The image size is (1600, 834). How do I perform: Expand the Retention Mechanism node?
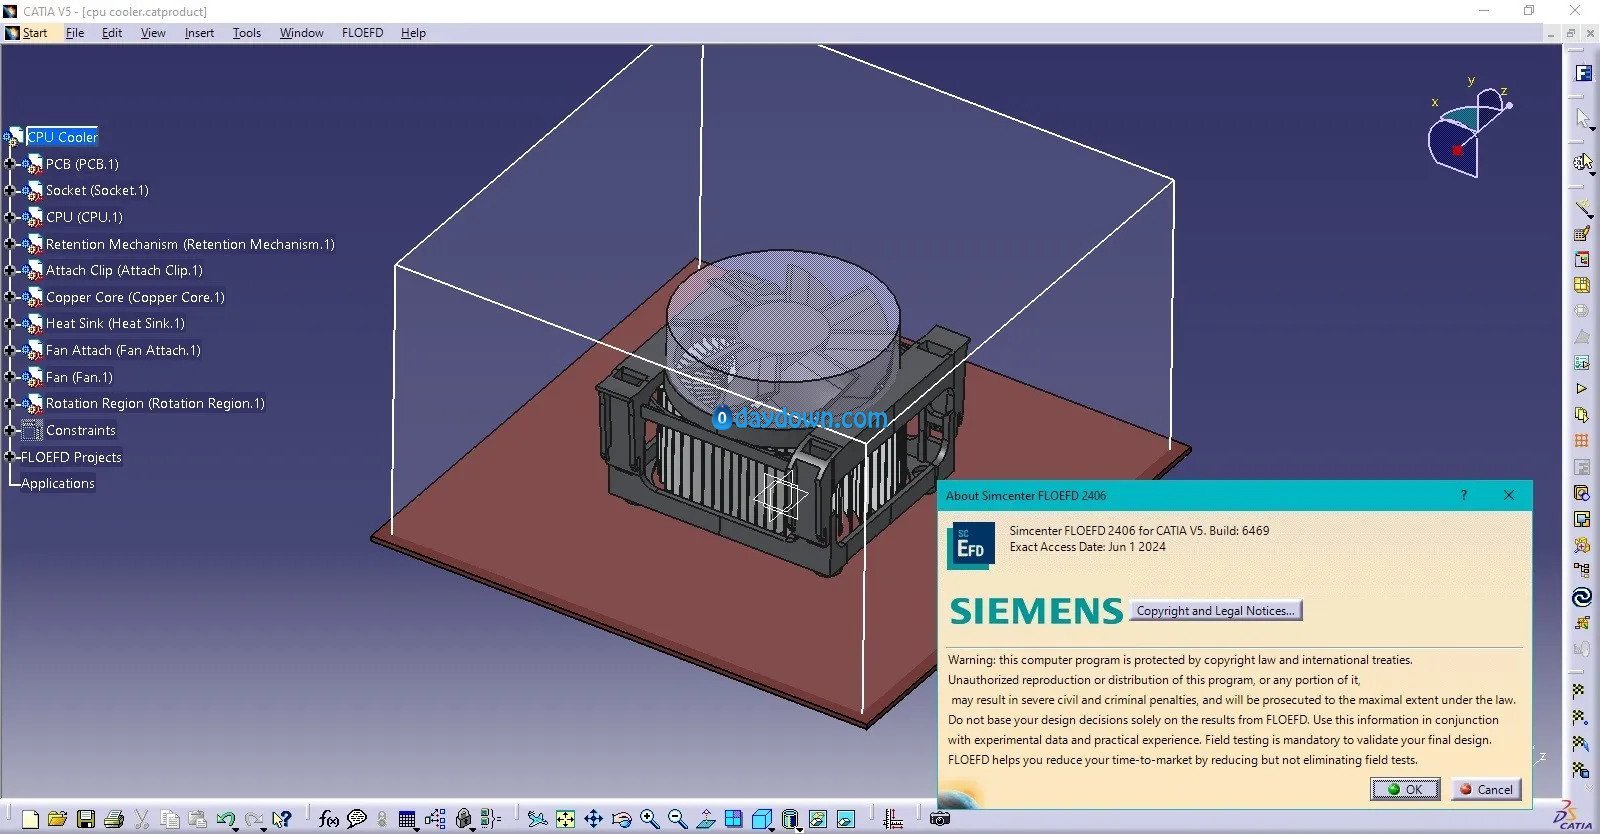[x=9, y=244]
